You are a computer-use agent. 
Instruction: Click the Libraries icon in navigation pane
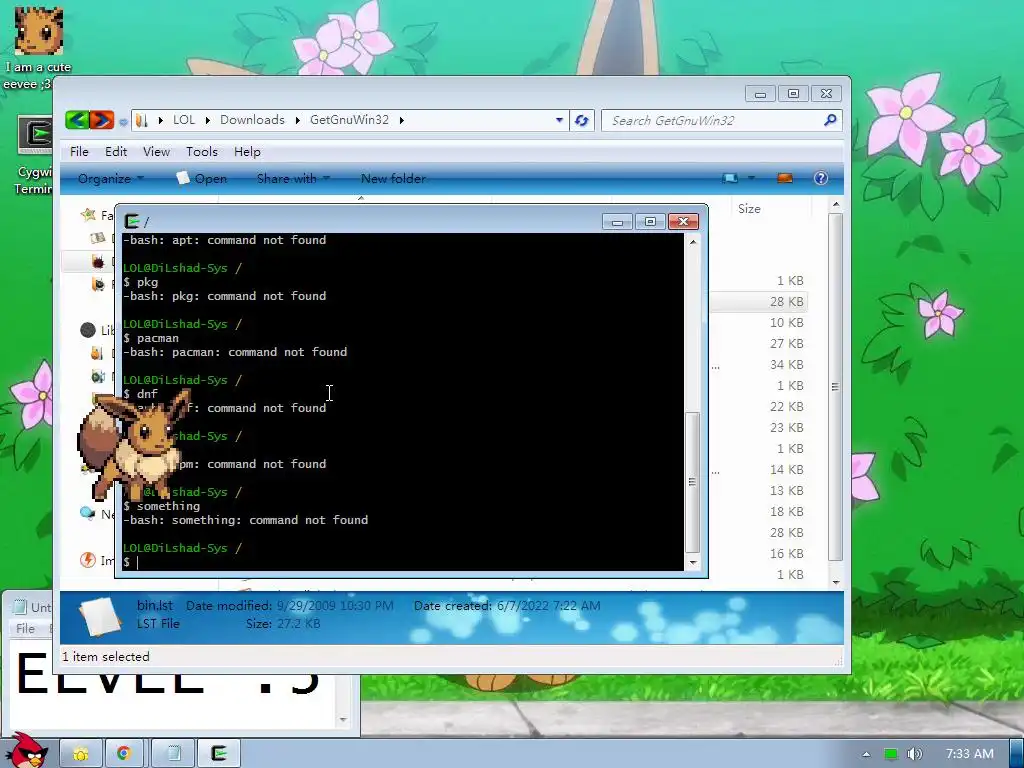88,330
